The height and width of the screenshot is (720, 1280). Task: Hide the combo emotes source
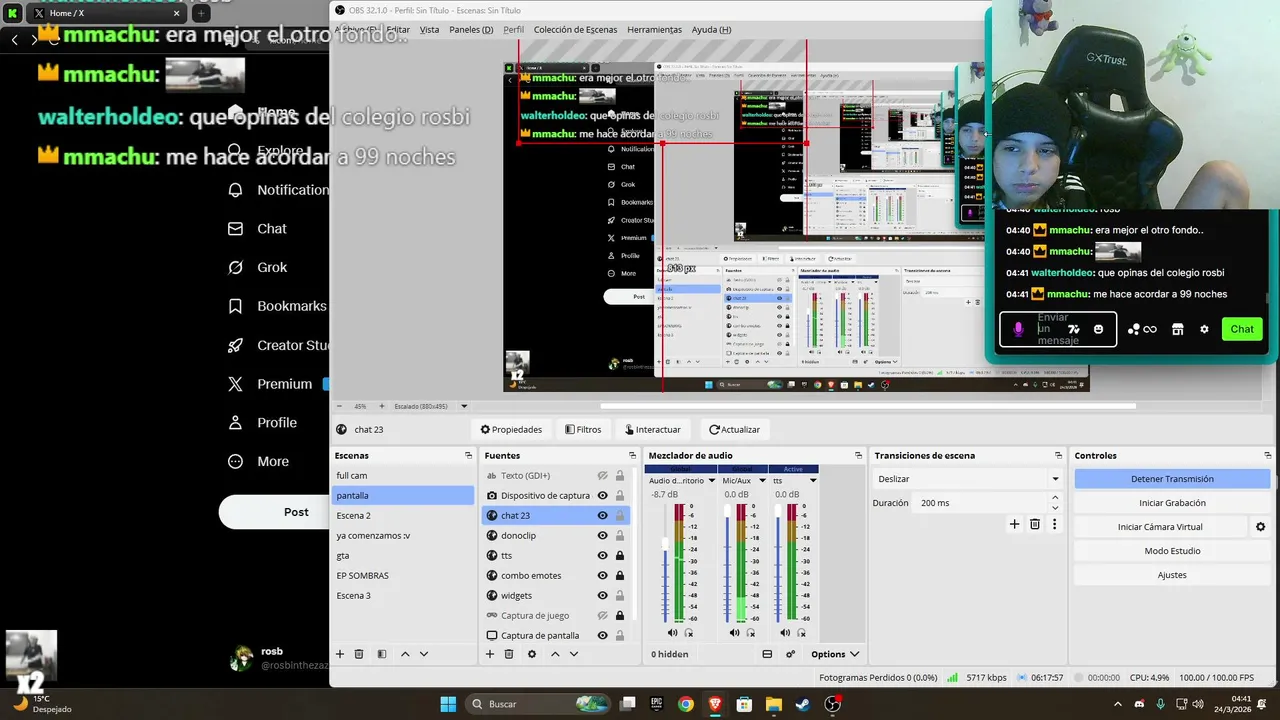tap(603, 576)
